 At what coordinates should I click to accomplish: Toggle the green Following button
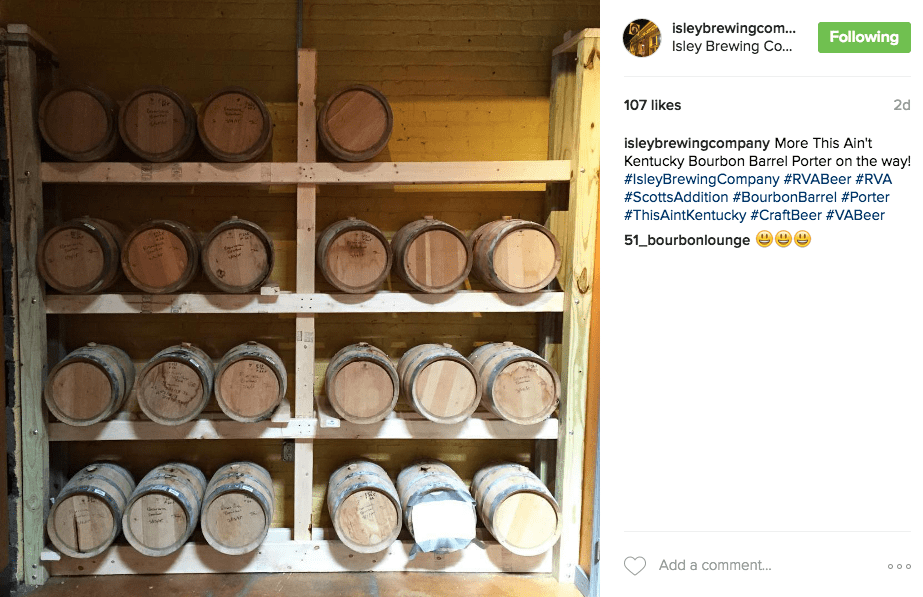click(864, 37)
